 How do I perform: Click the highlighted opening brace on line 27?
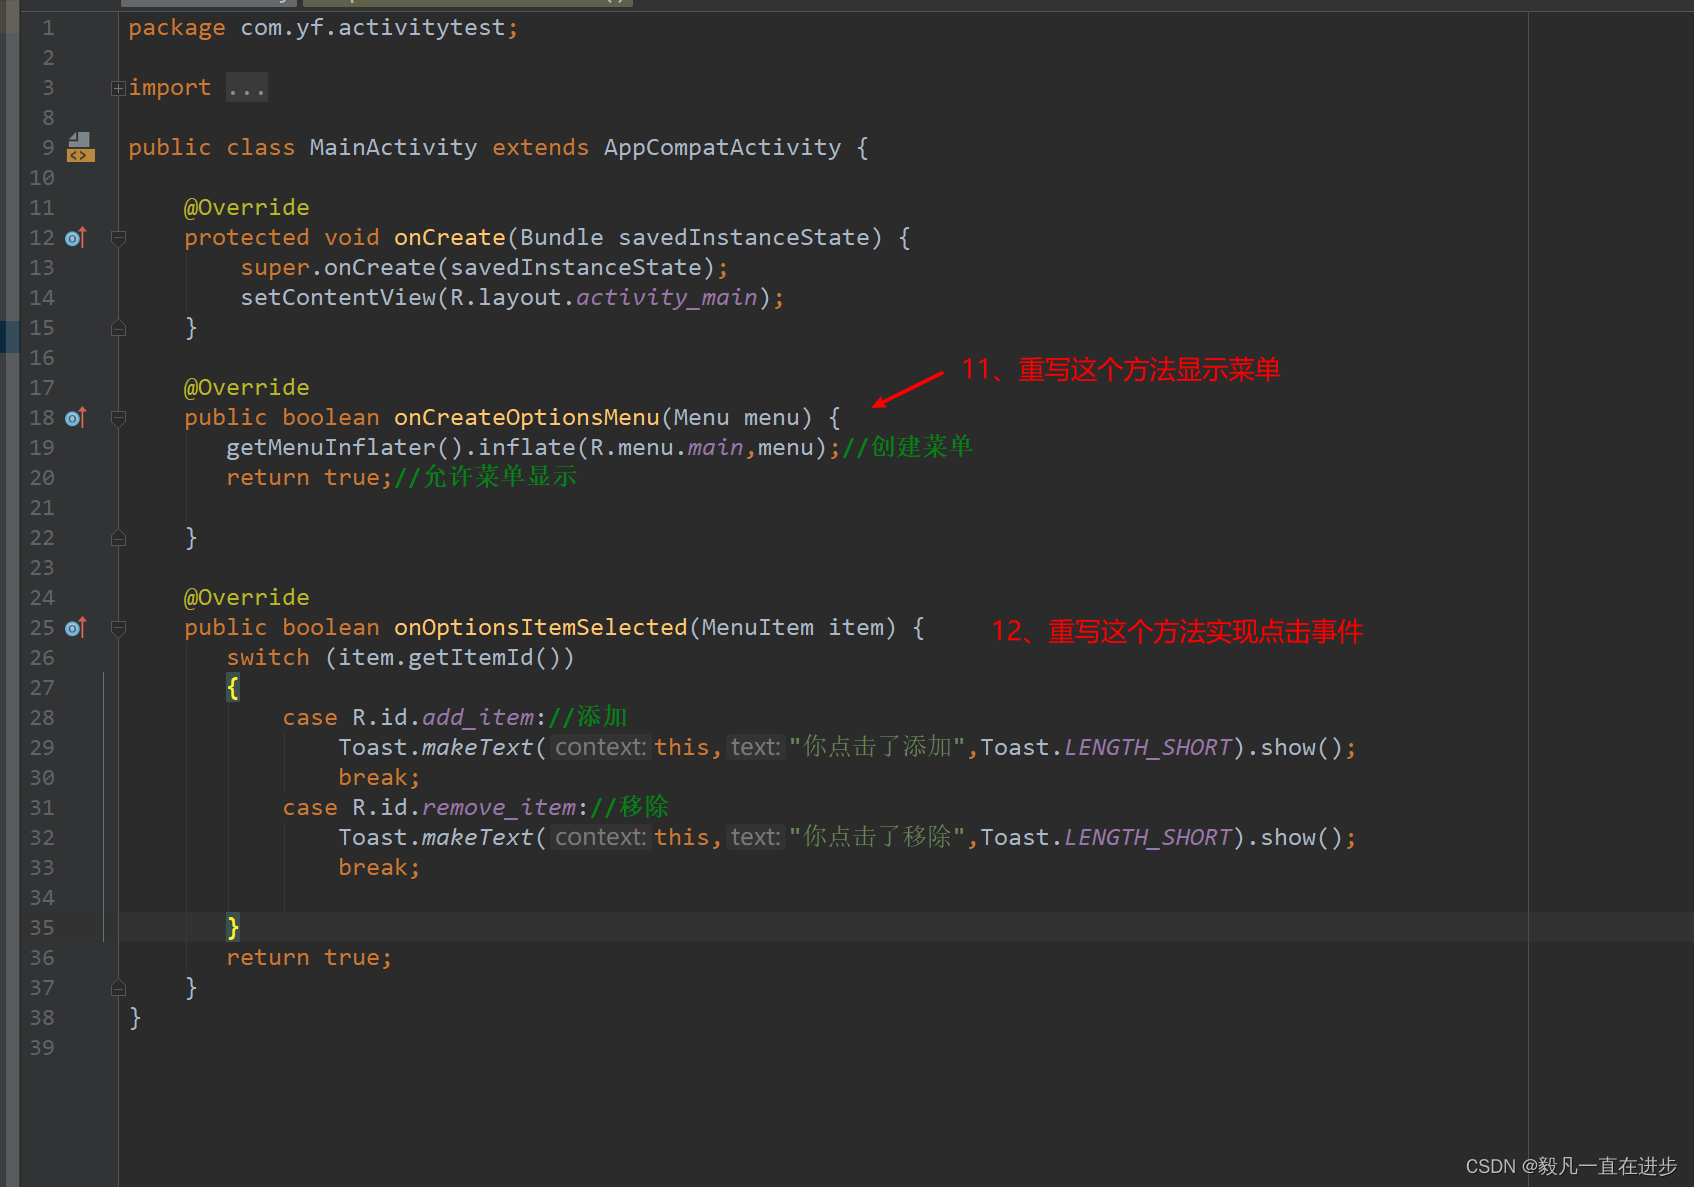tap(233, 688)
